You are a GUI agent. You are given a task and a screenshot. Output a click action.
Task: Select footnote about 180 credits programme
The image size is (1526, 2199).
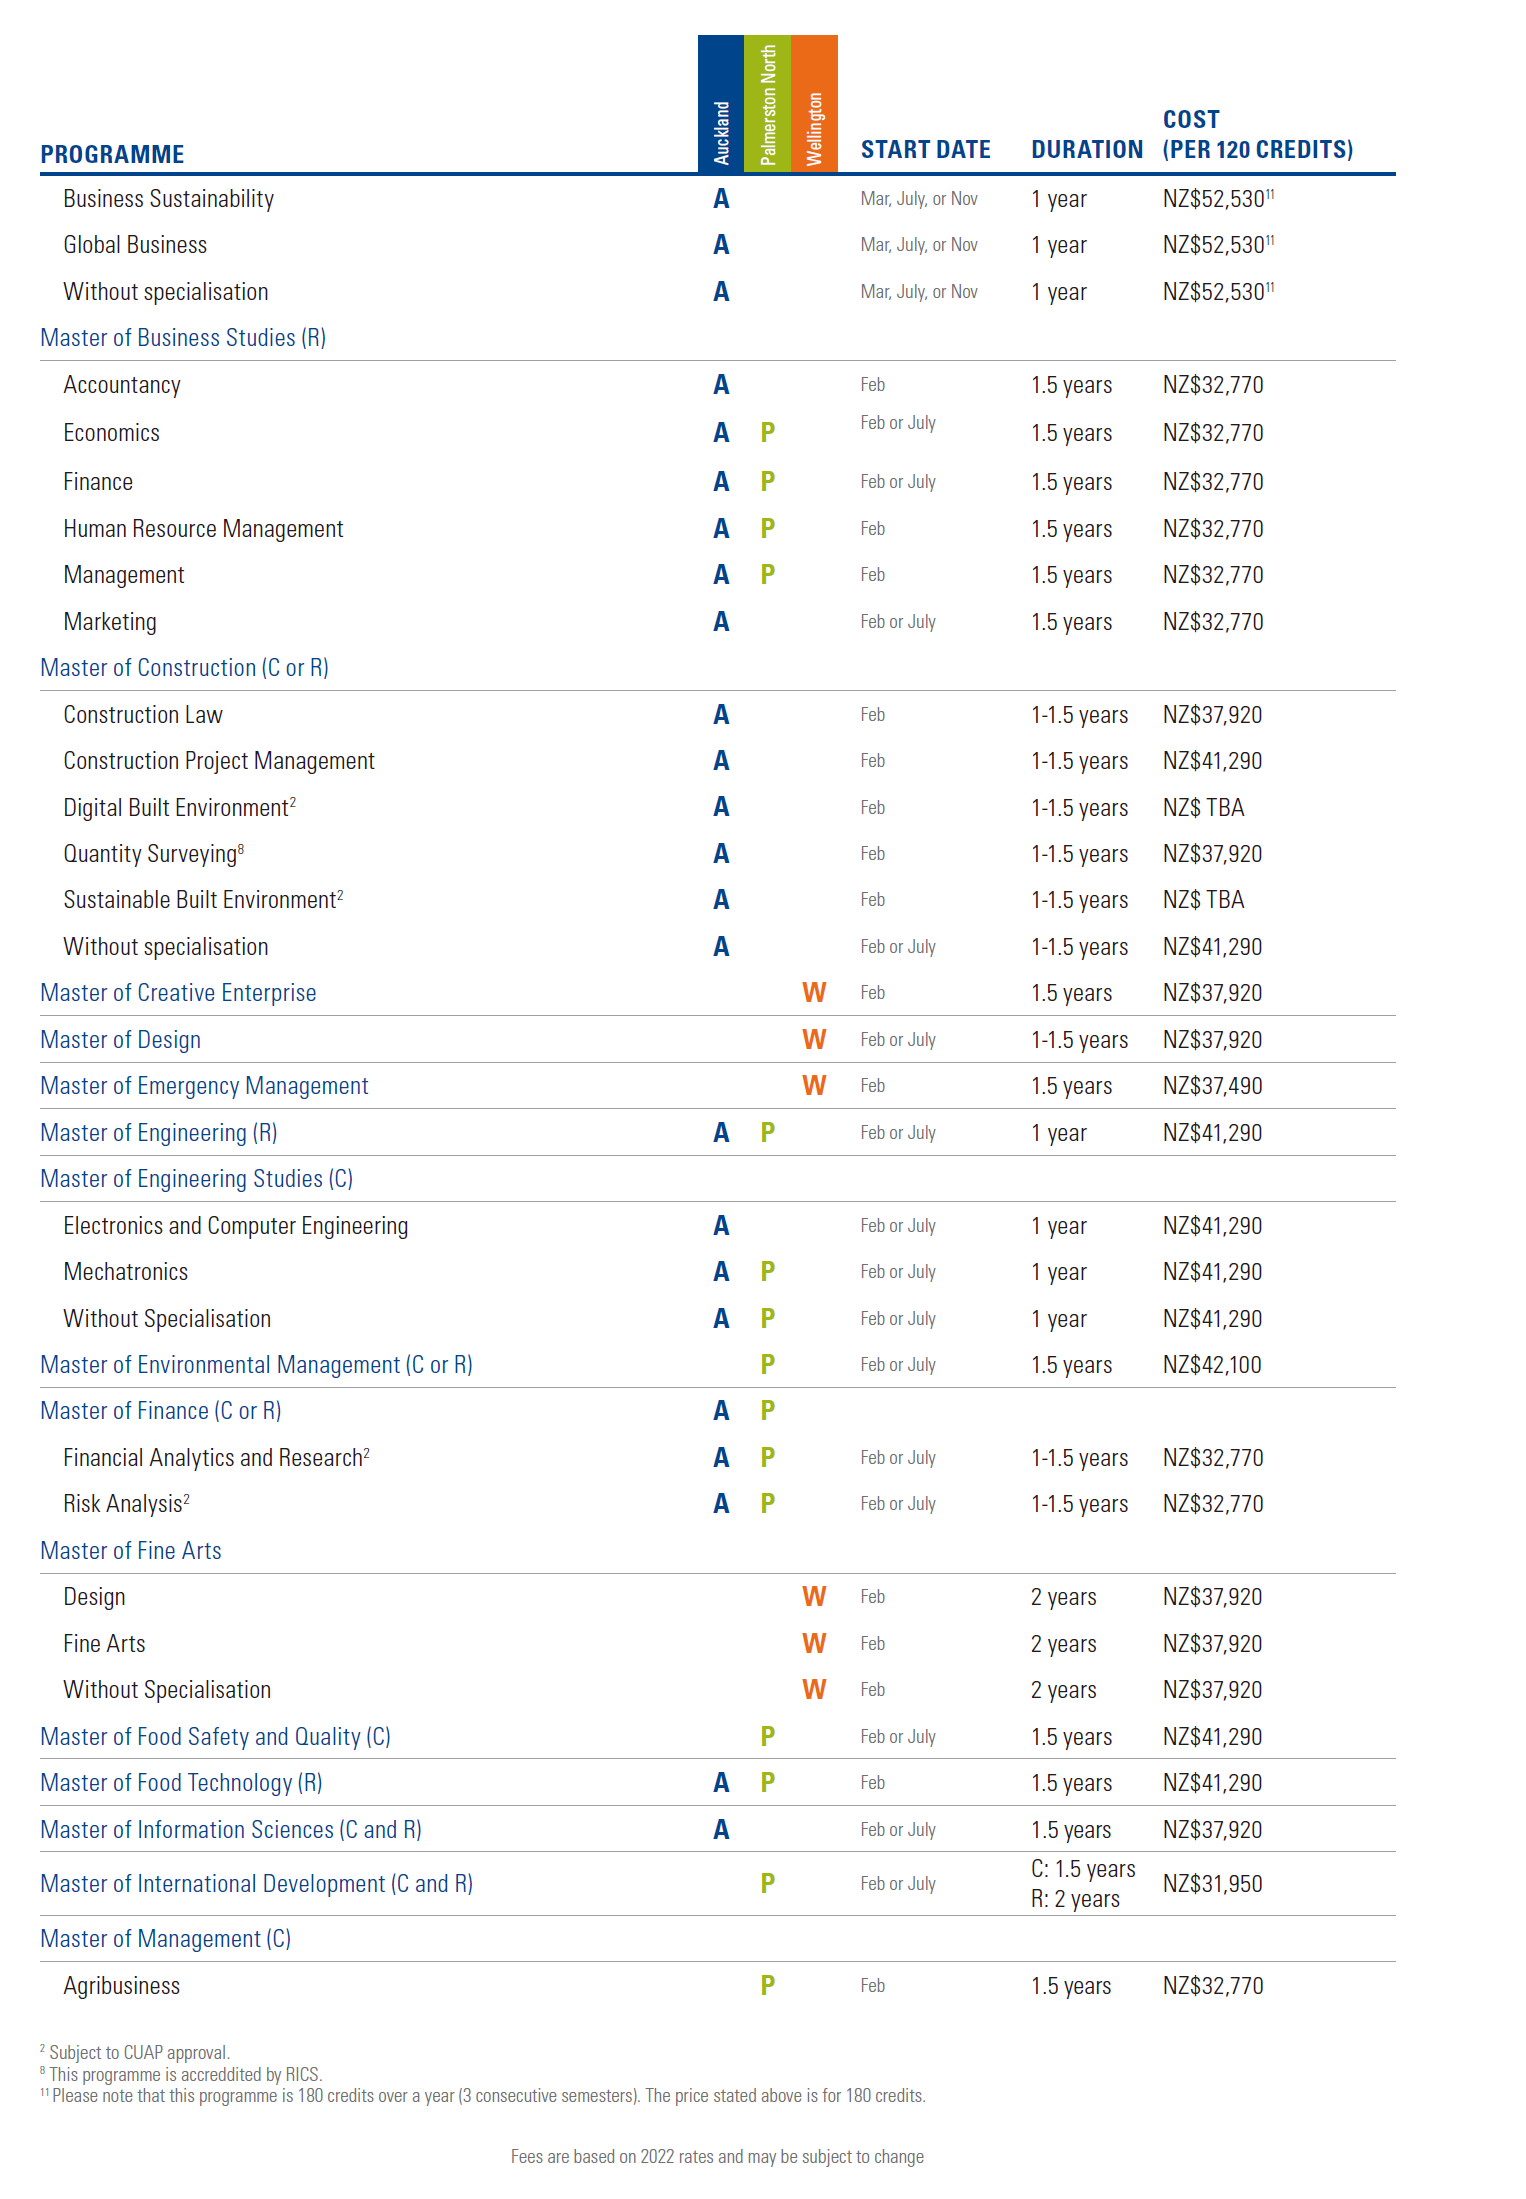483,2095
